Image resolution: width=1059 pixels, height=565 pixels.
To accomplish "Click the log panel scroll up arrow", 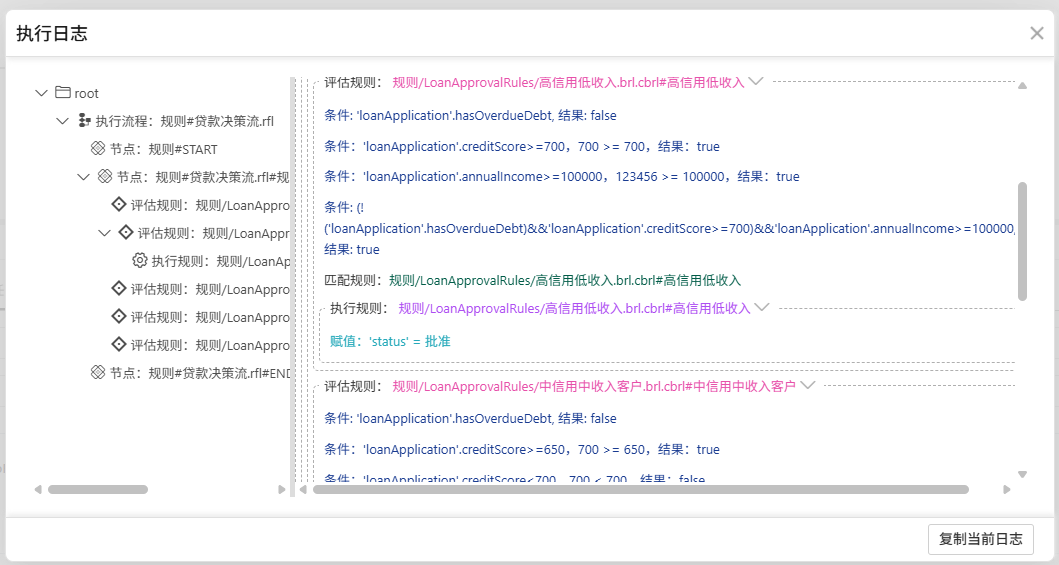I will 1022,86.
